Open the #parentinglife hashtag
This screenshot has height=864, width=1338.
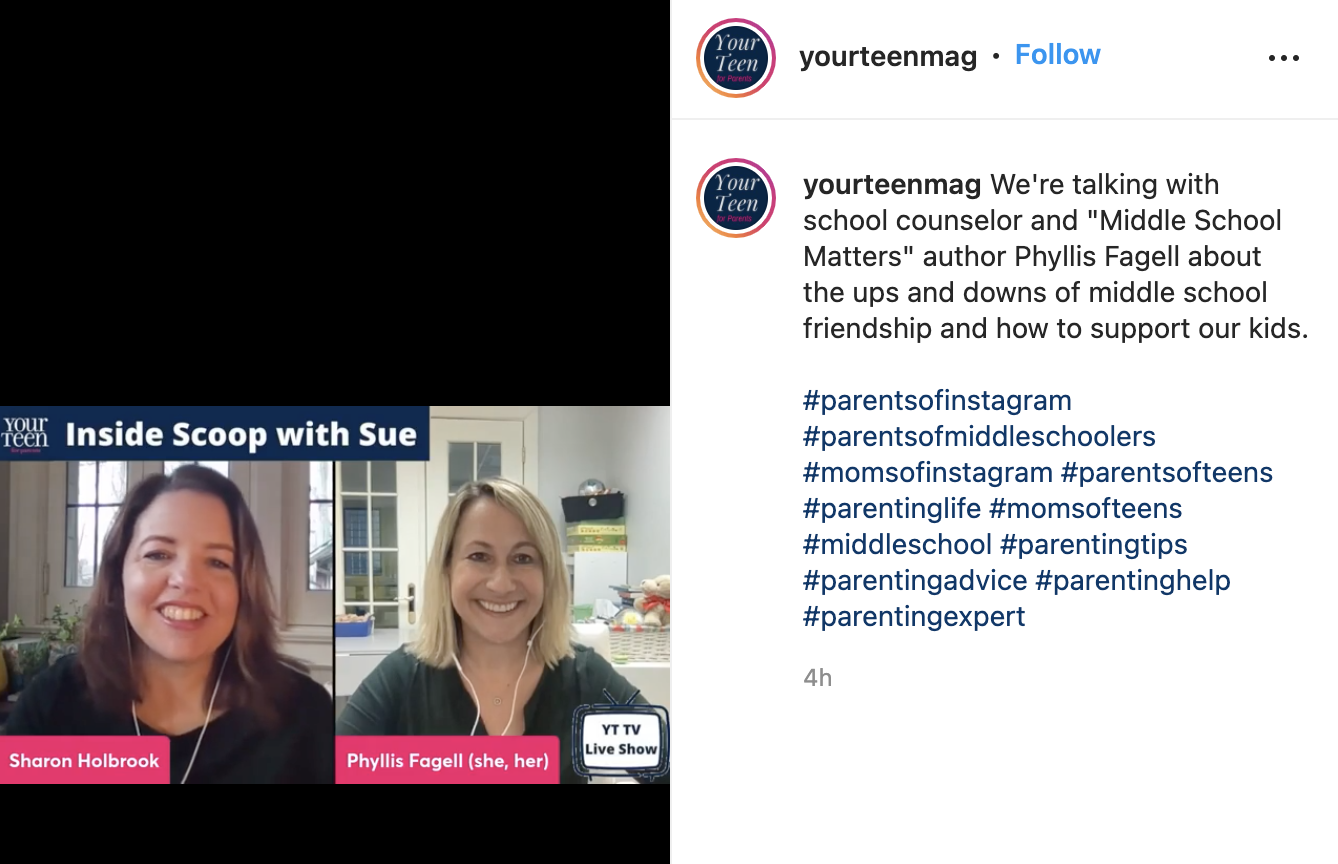(892, 509)
